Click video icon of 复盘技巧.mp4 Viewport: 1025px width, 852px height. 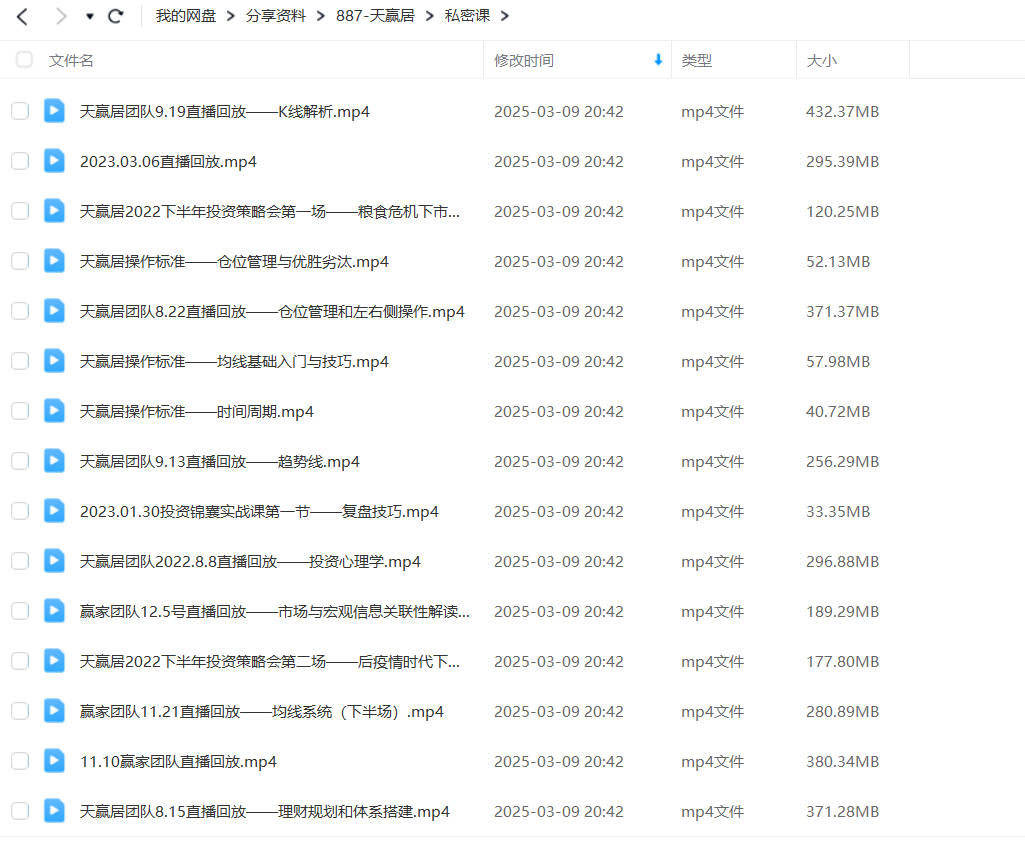tap(54, 511)
